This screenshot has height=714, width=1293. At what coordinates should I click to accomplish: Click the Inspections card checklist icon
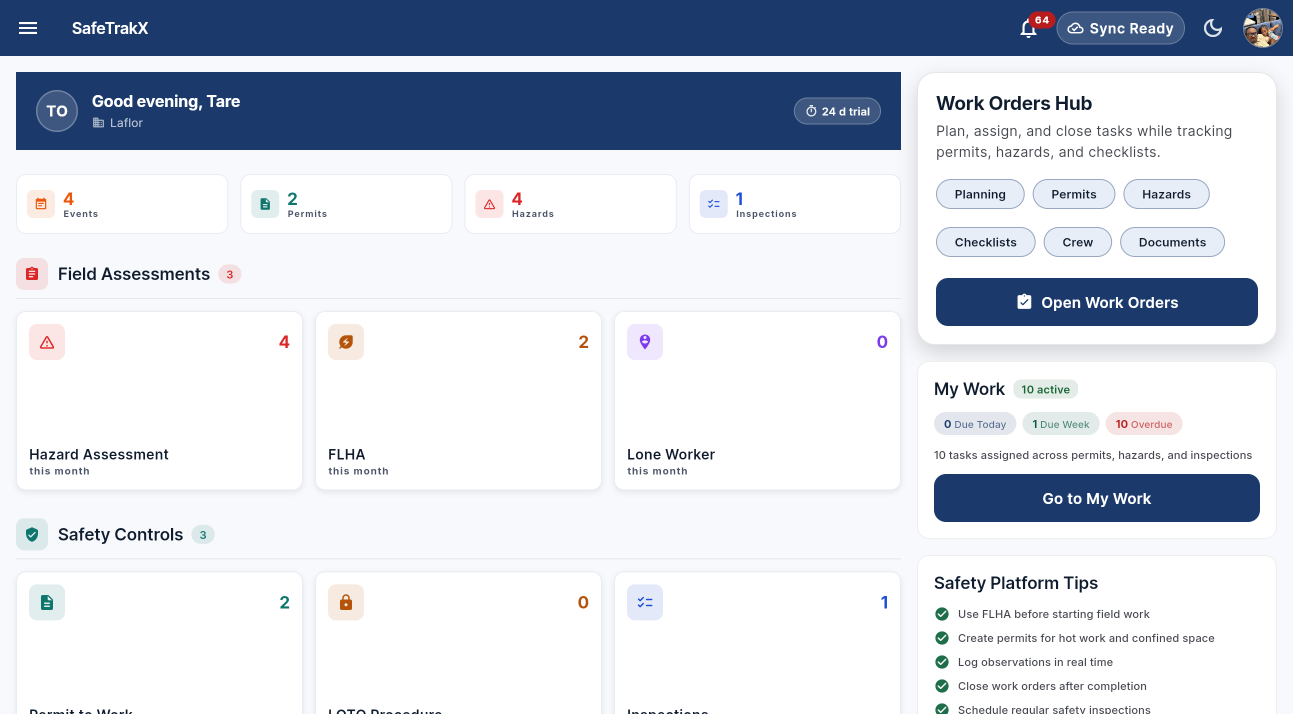click(645, 602)
